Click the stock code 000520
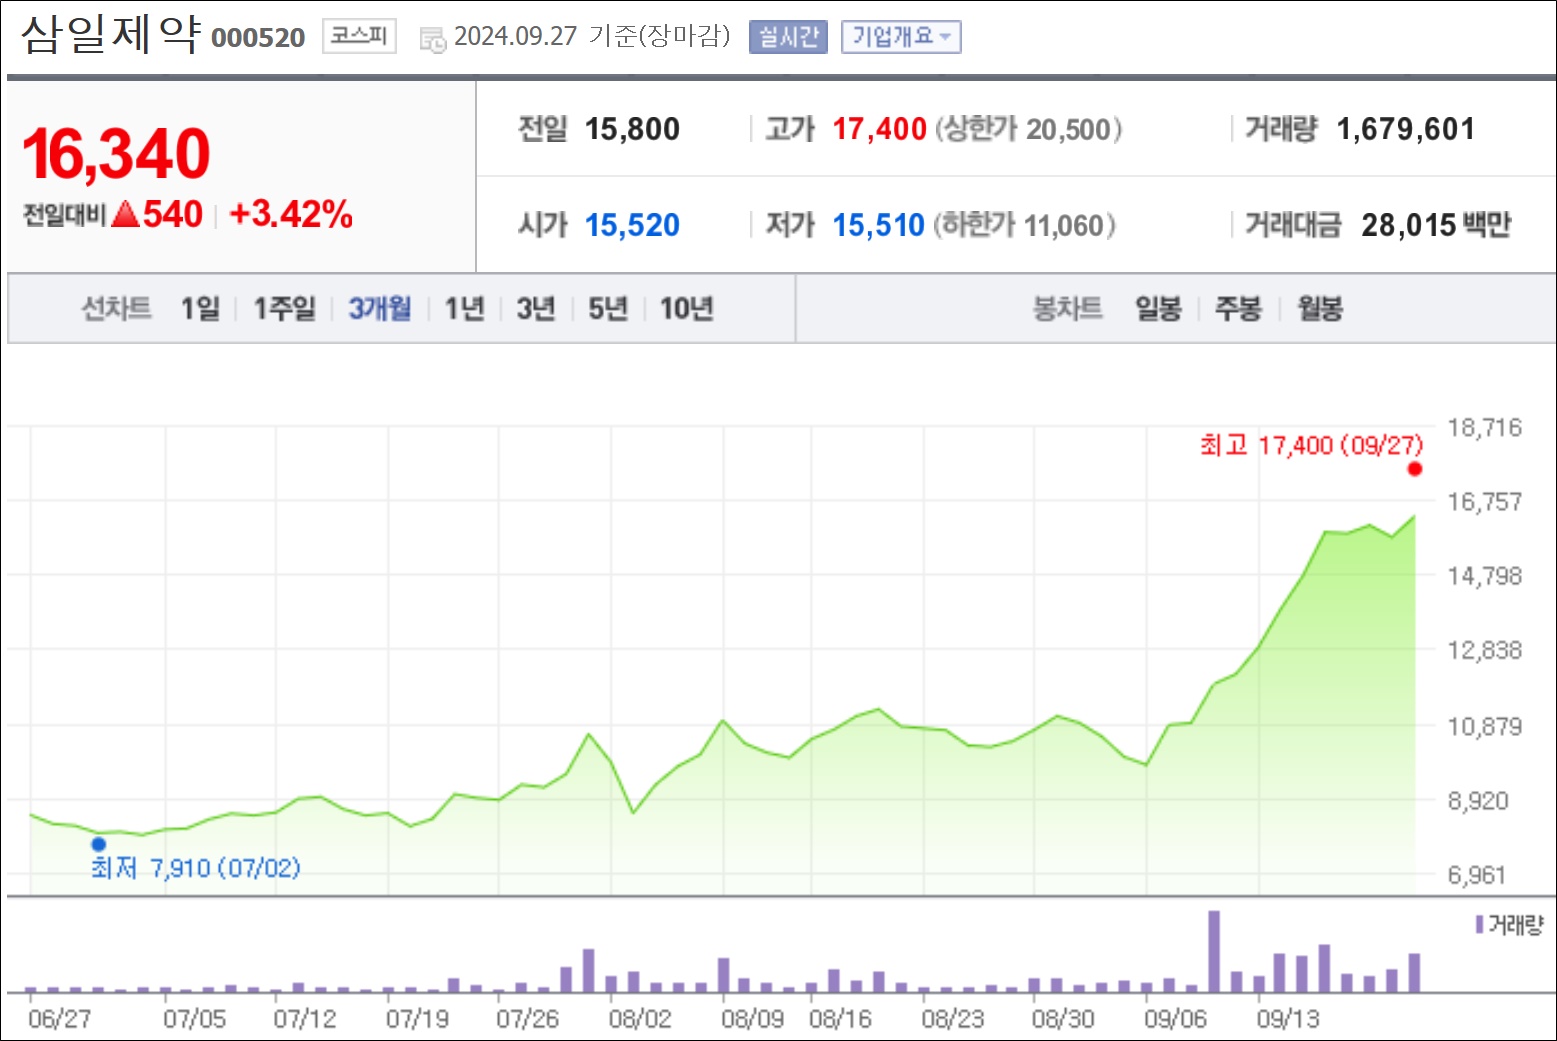This screenshot has width=1557, height=1041. [258, 38]
